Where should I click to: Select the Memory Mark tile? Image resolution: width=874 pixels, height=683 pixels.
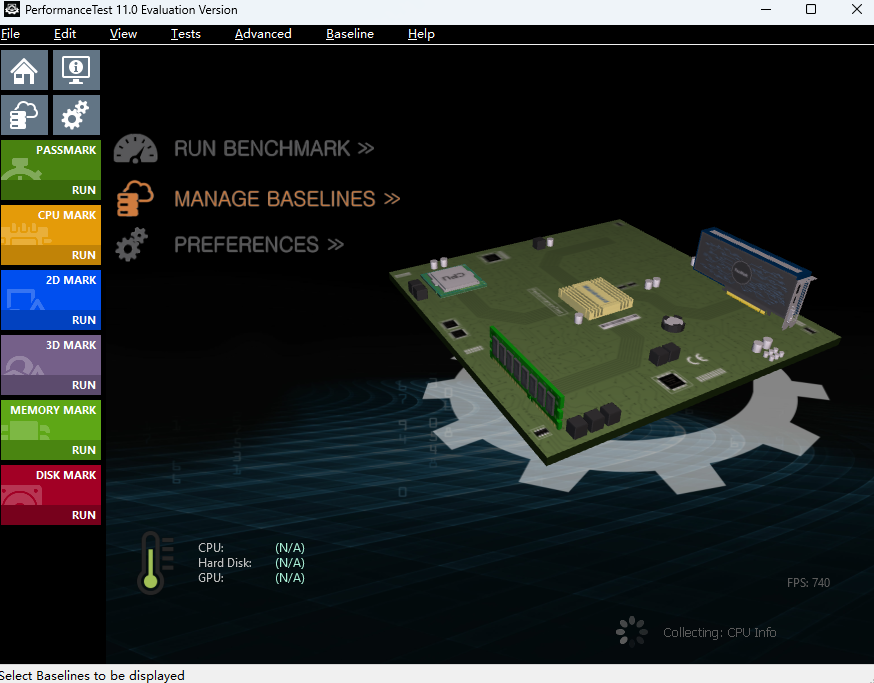[51, 430]
